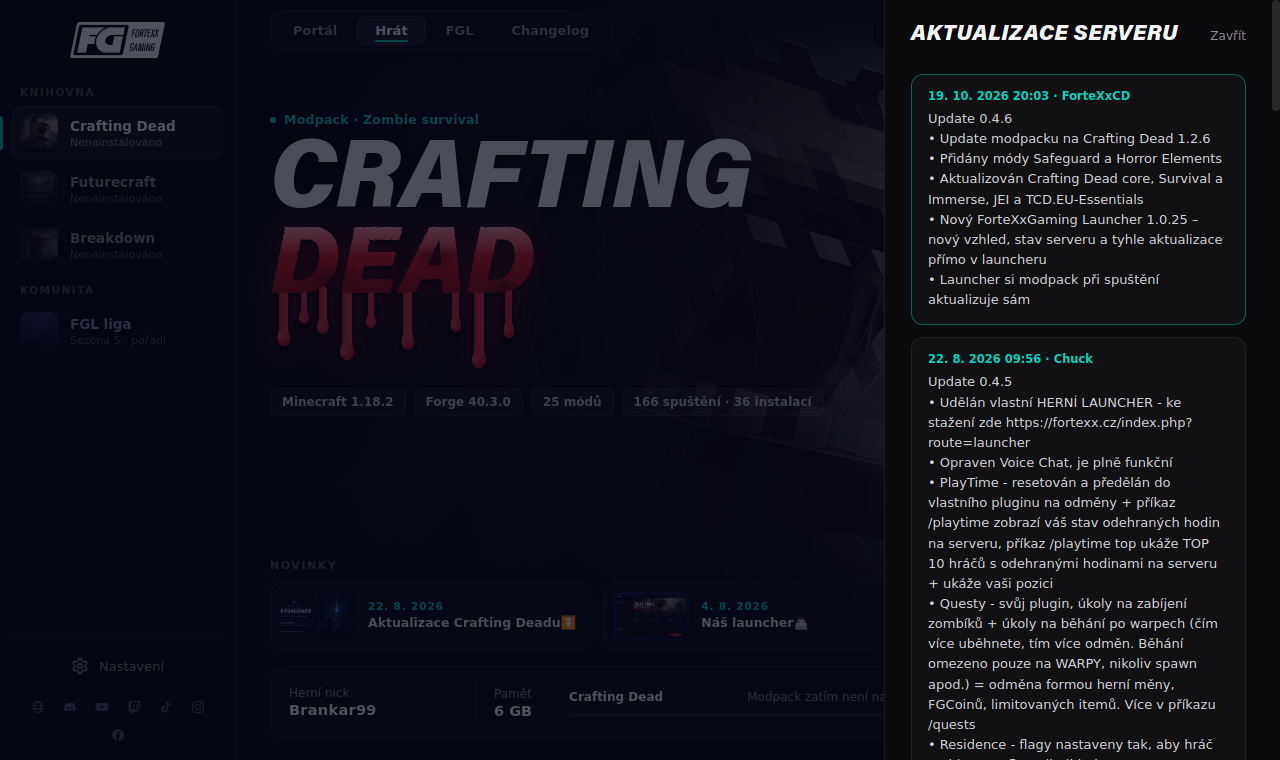Click the Update 0.4.6 heading

coord(970,119)
